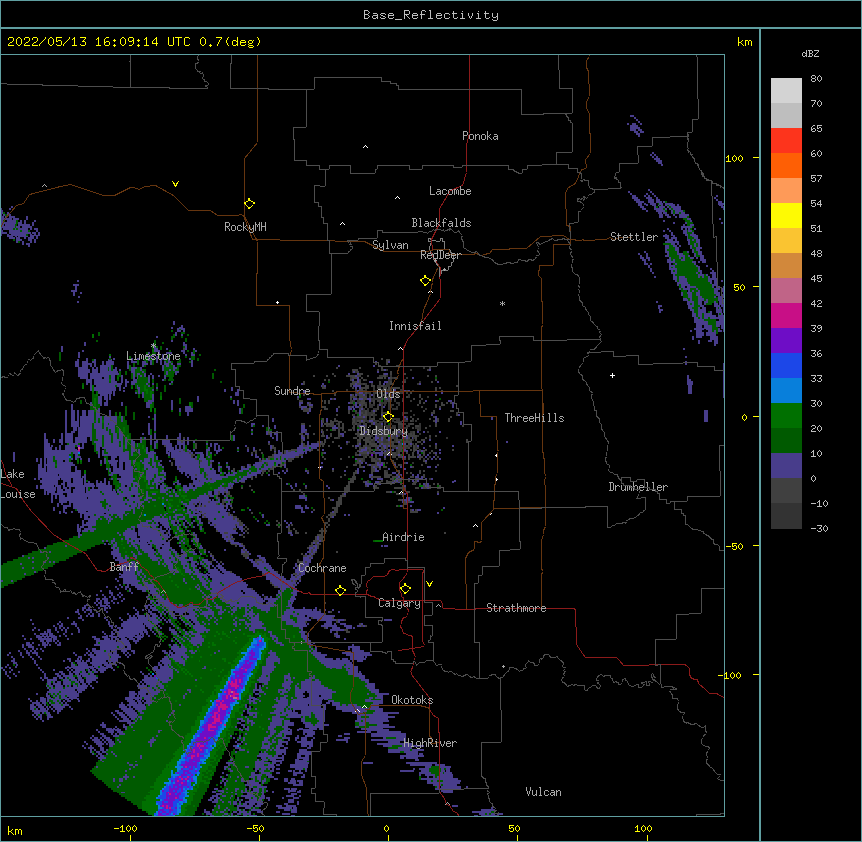Click the Didsbury town label
The height and width of the screenshot is (842, 862).
point(383,431)
